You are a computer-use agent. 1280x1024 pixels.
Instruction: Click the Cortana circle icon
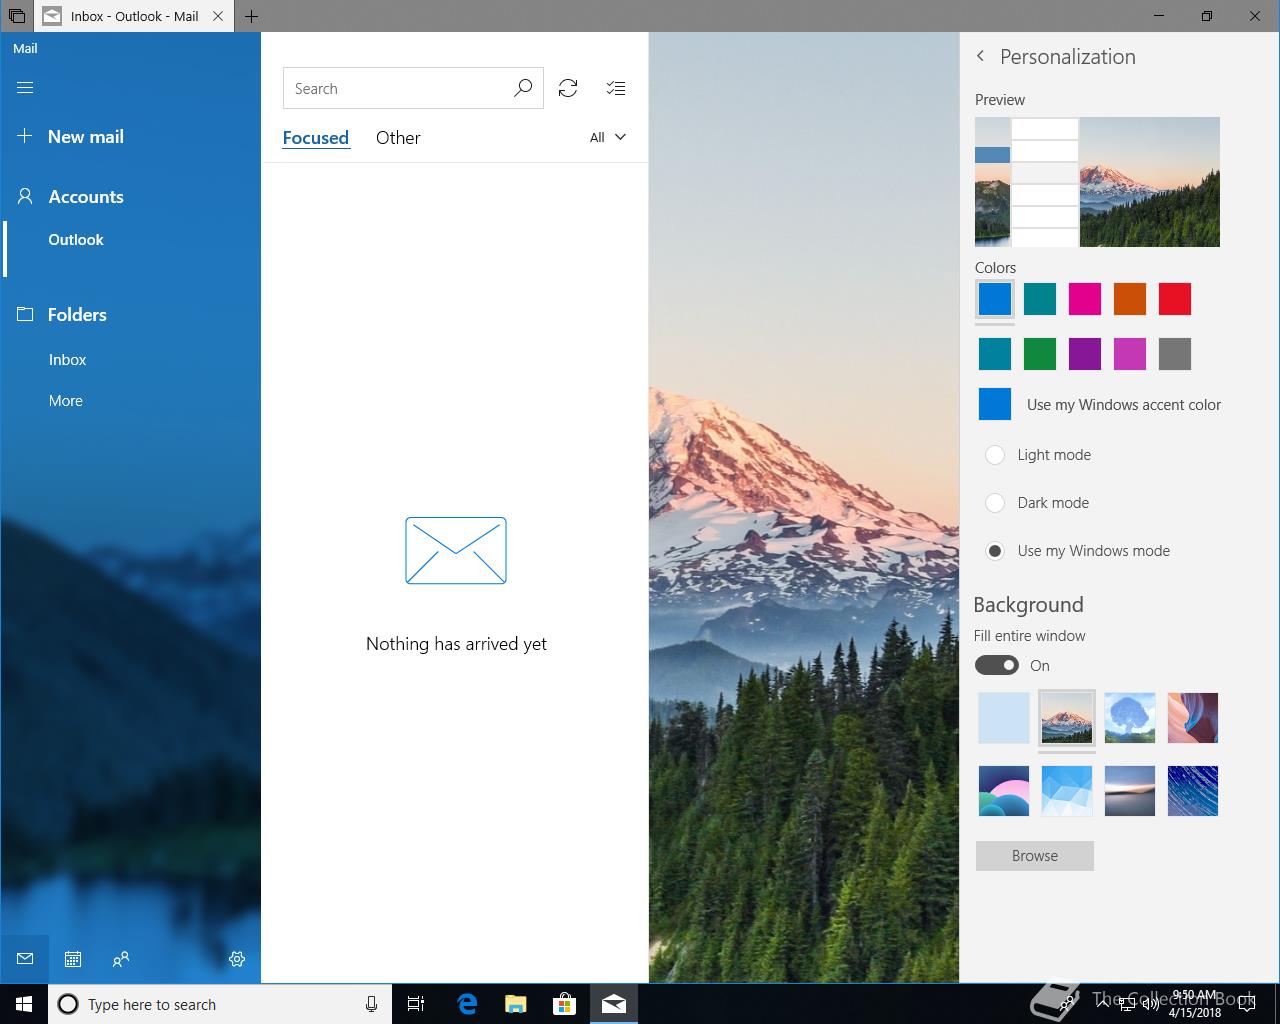[x=68, y=1004]
